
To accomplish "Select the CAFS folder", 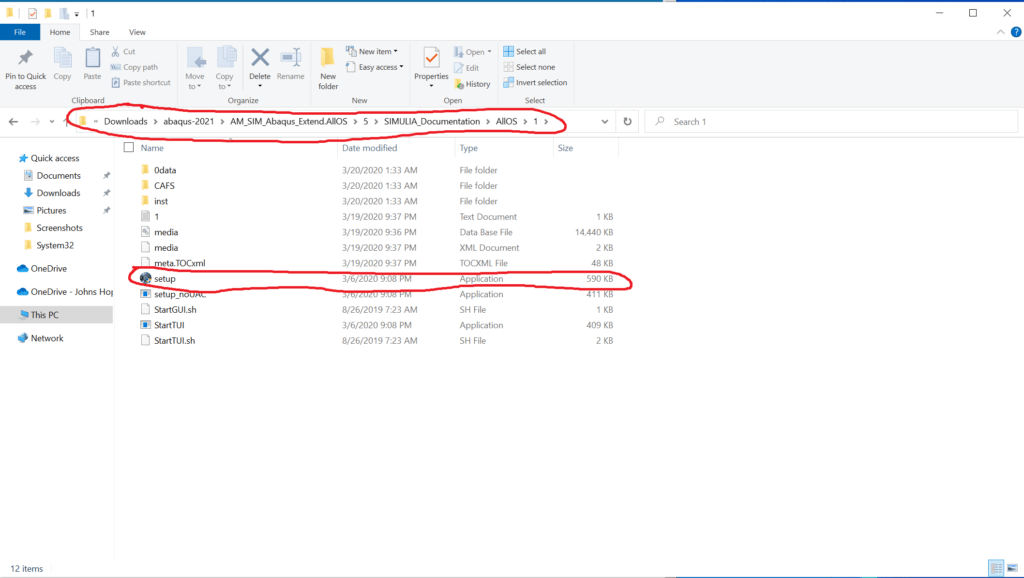I will (x=164, y=186).
